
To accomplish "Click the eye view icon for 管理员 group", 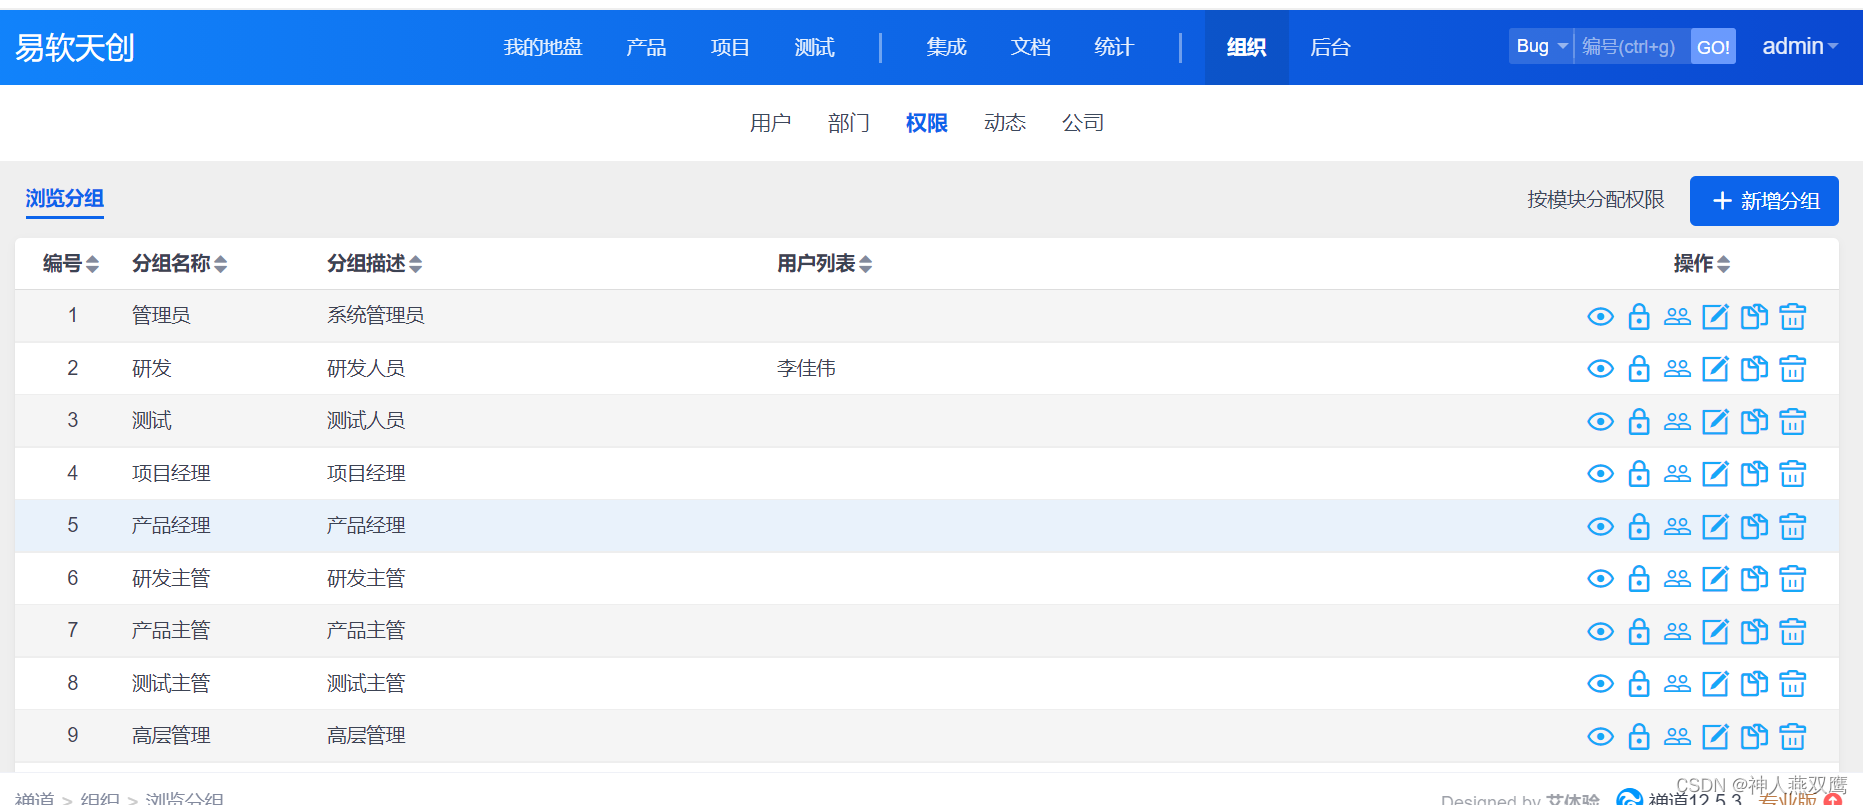I will (1600, 317).
